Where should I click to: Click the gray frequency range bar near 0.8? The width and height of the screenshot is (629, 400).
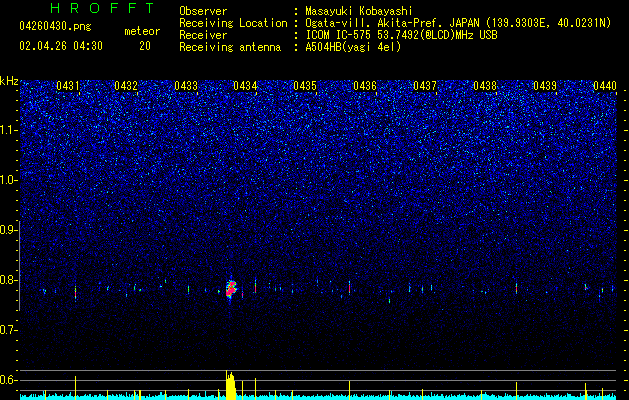(x=20, y=266)
